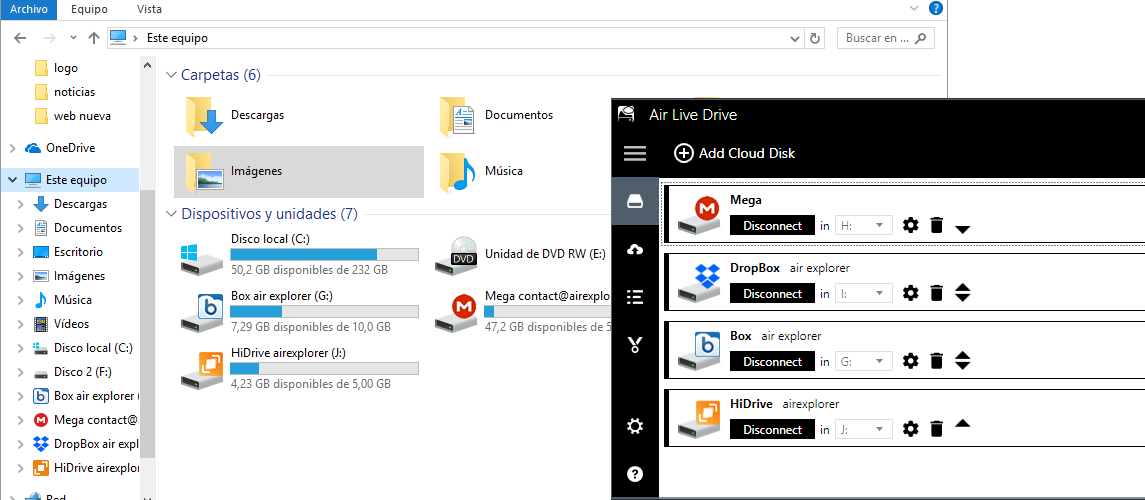
Task: Open the help question mark icon
Action: coord(635,474)
